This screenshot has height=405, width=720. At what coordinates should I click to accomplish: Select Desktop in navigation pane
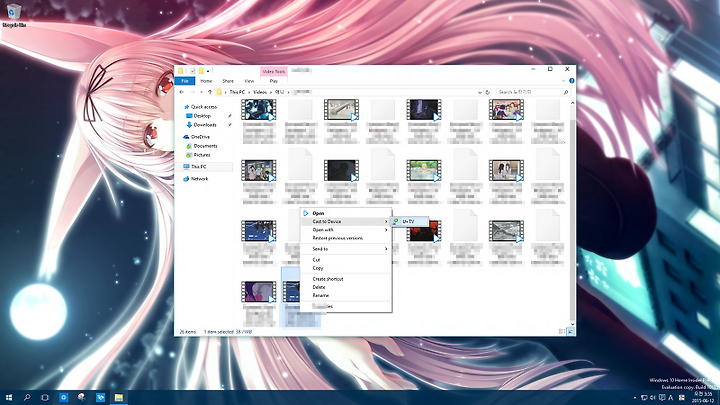tap(198, 116)
